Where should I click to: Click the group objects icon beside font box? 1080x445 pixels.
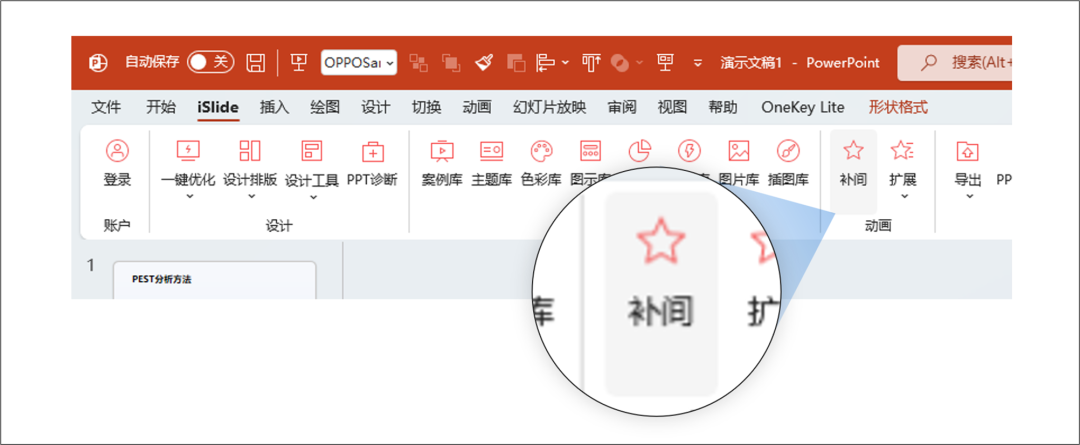[418, 63]
